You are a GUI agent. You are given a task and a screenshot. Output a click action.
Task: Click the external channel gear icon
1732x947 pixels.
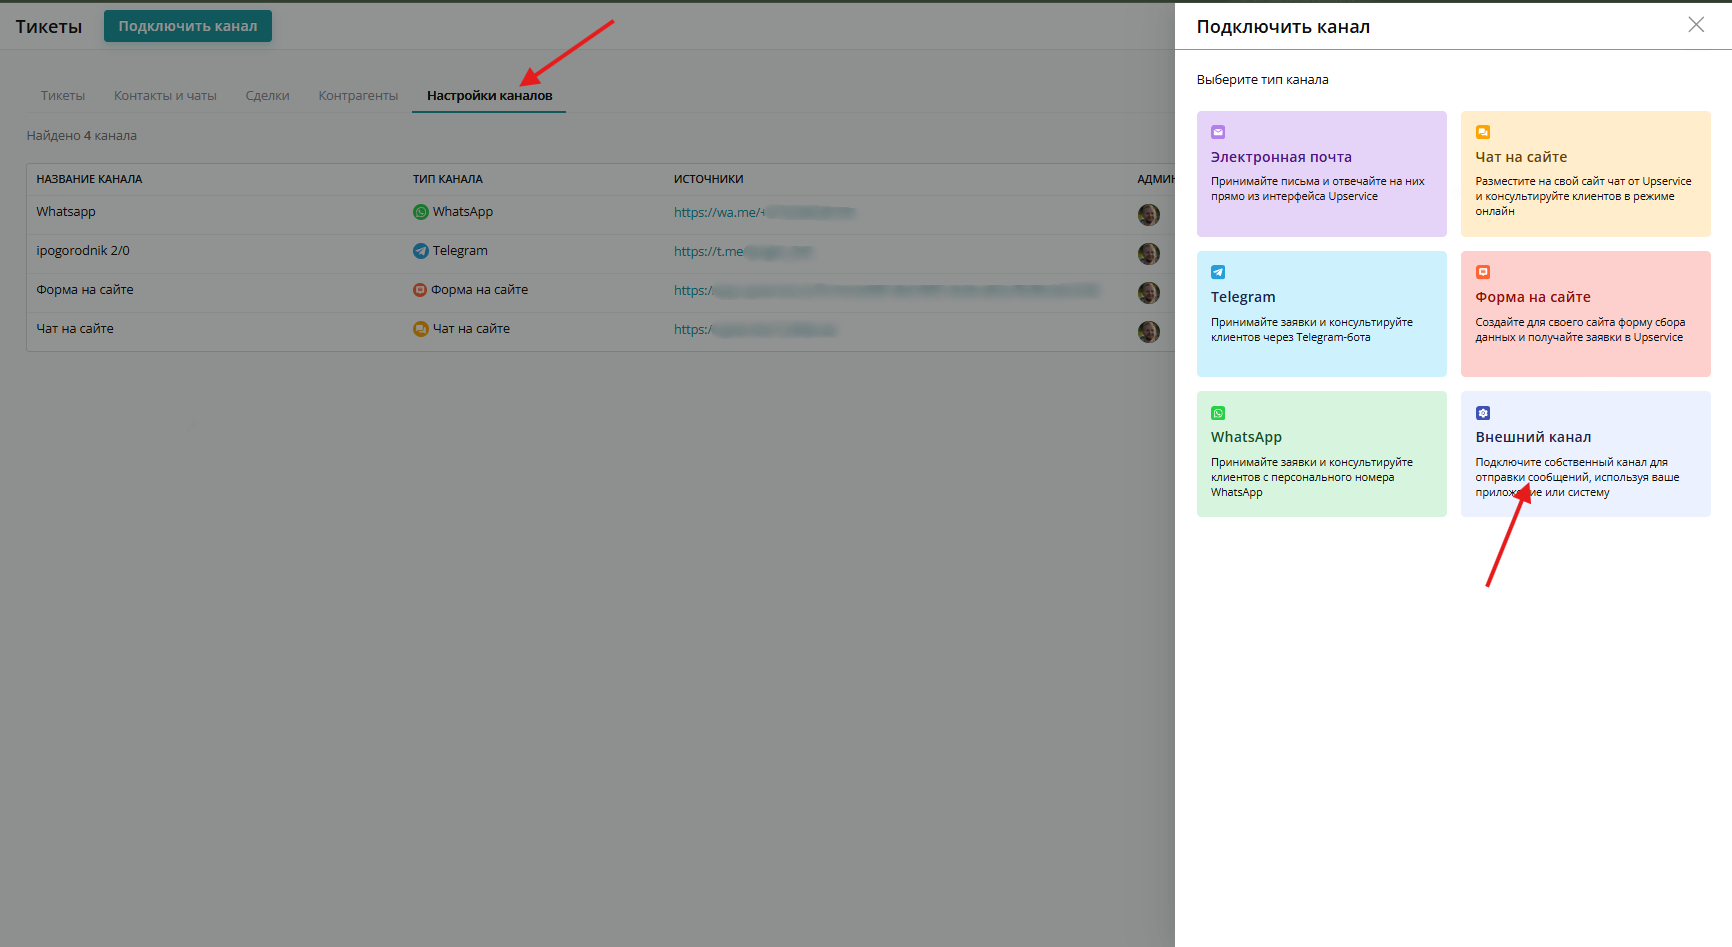(x=1483, y=413)
